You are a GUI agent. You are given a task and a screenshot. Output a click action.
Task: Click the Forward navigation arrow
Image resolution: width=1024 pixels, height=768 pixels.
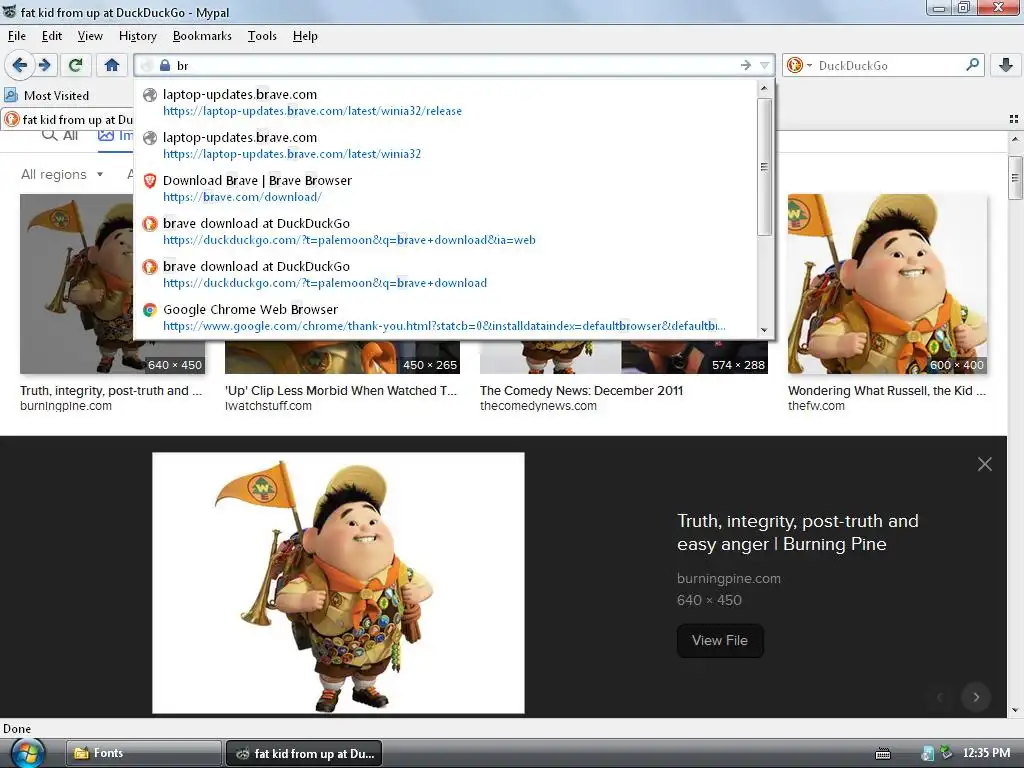(x=45, y=65)
